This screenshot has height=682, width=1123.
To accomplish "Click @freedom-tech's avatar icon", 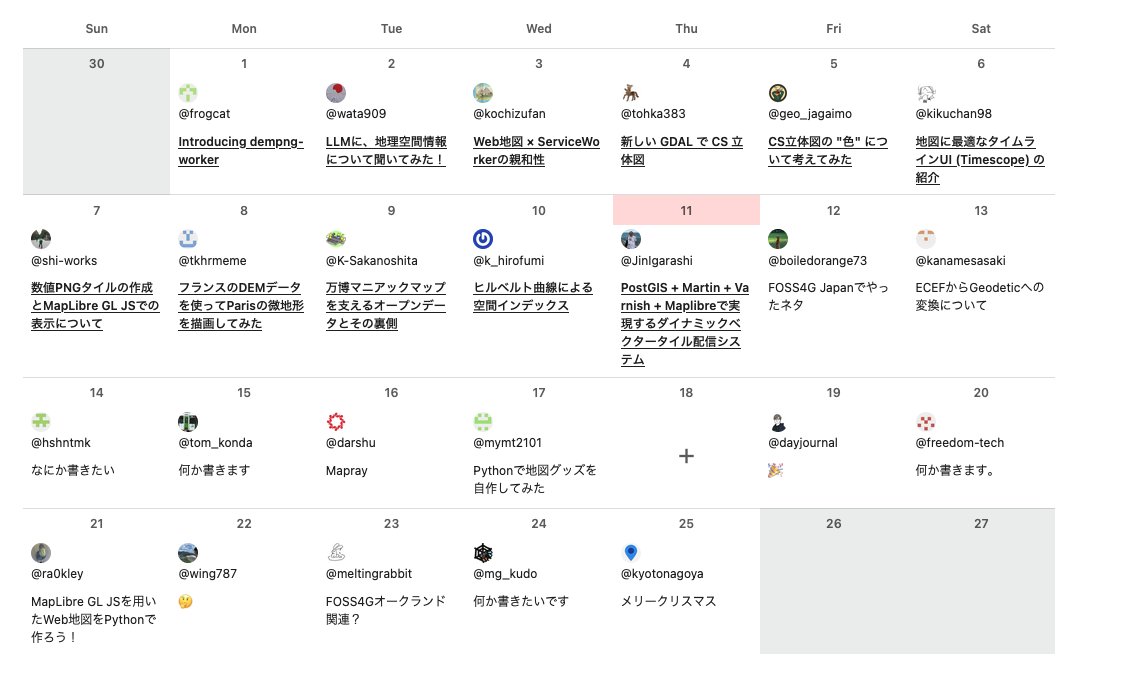I will (x=925, y=421).
